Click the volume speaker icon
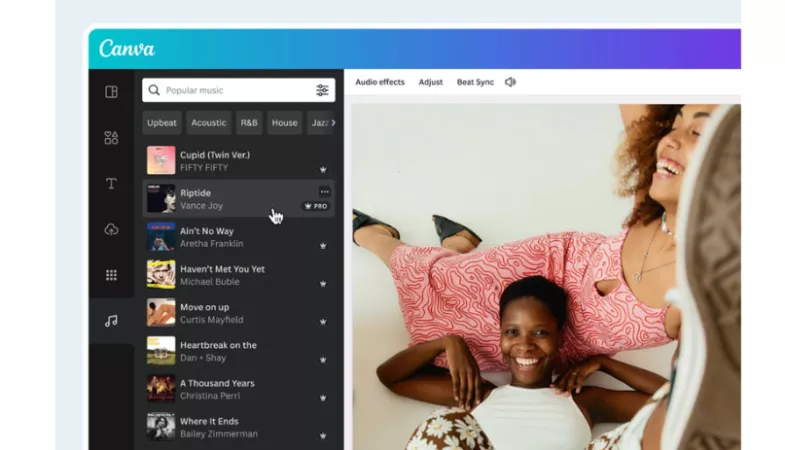Viewport: 785px width, 450px height. 510,82
